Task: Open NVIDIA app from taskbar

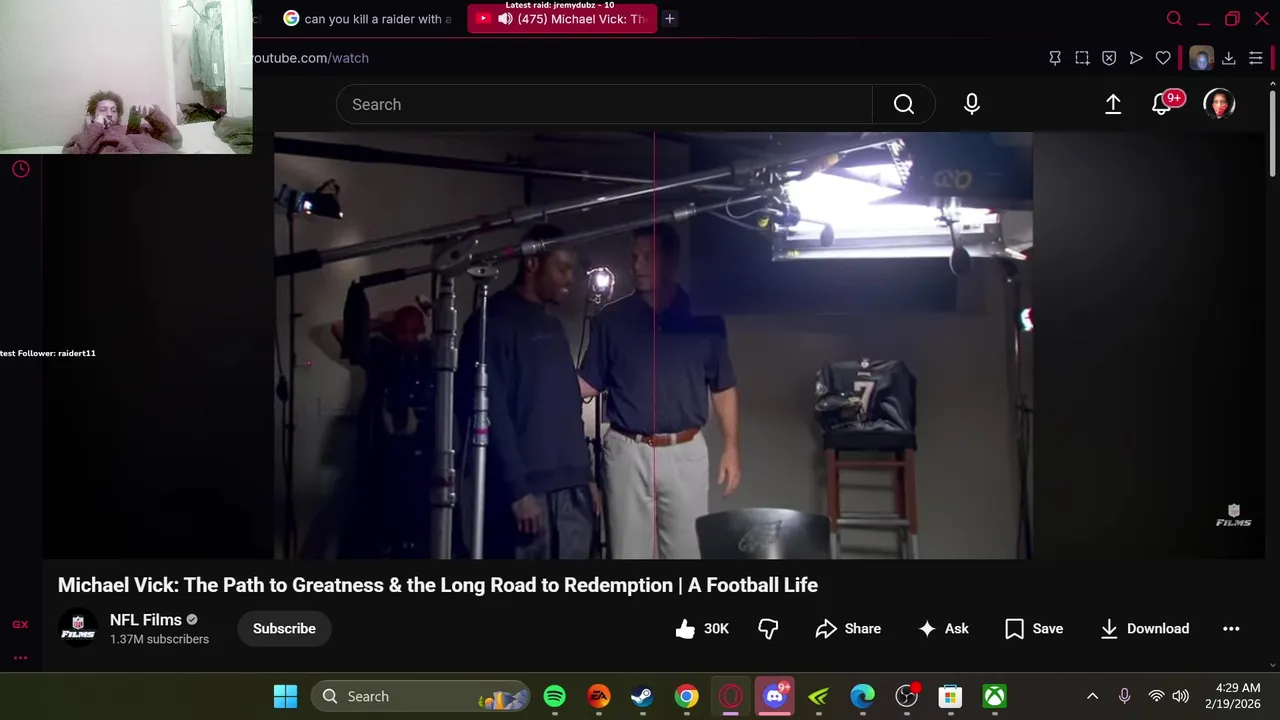Action: click(x=819, y=696)
